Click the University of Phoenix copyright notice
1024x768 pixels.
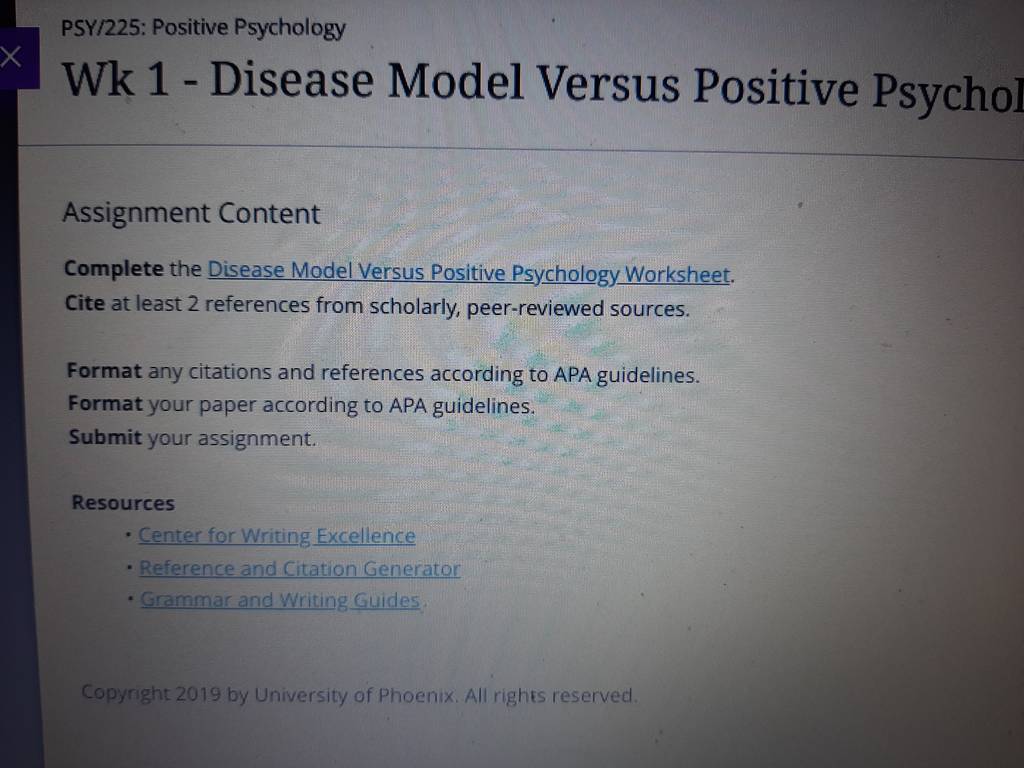[359, 694]
